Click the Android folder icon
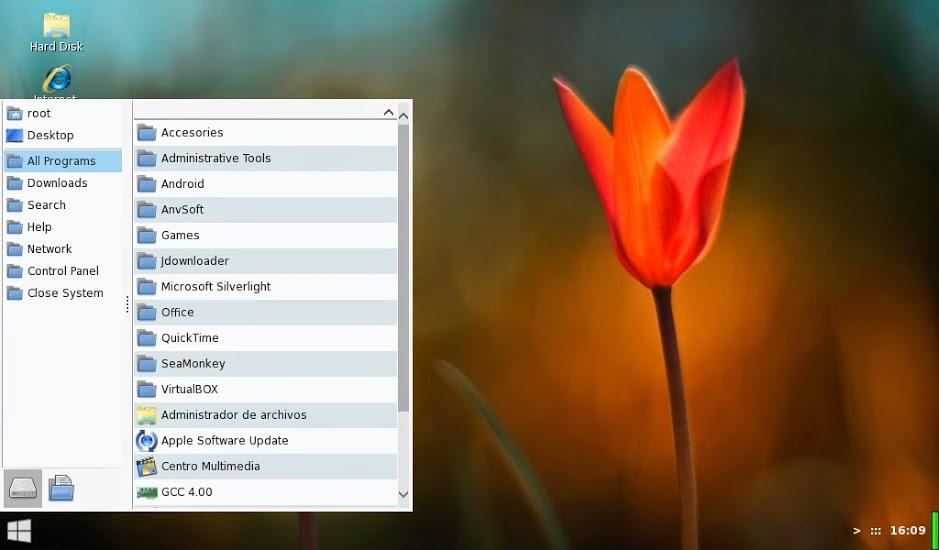Image resolution: width=939 pixels, height=550 pixels. click(147, 184)
